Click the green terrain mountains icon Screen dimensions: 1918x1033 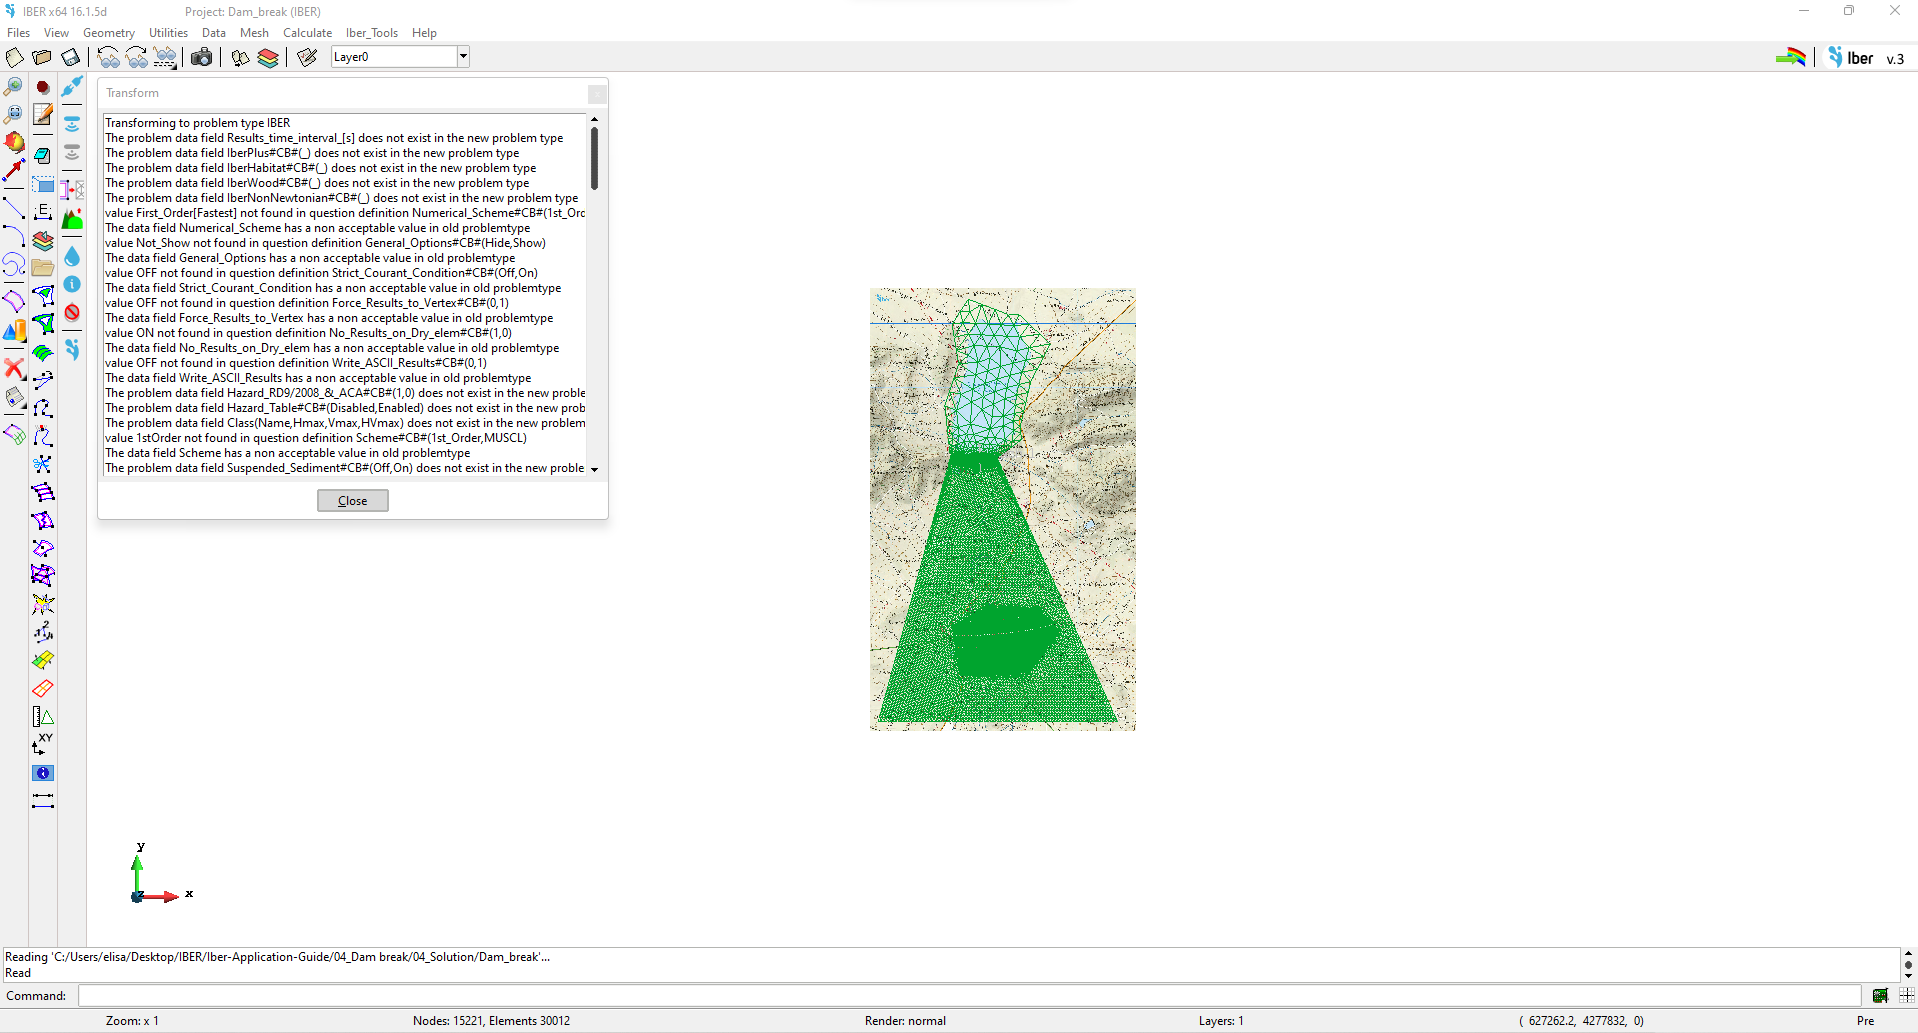(x=72, y=220)
